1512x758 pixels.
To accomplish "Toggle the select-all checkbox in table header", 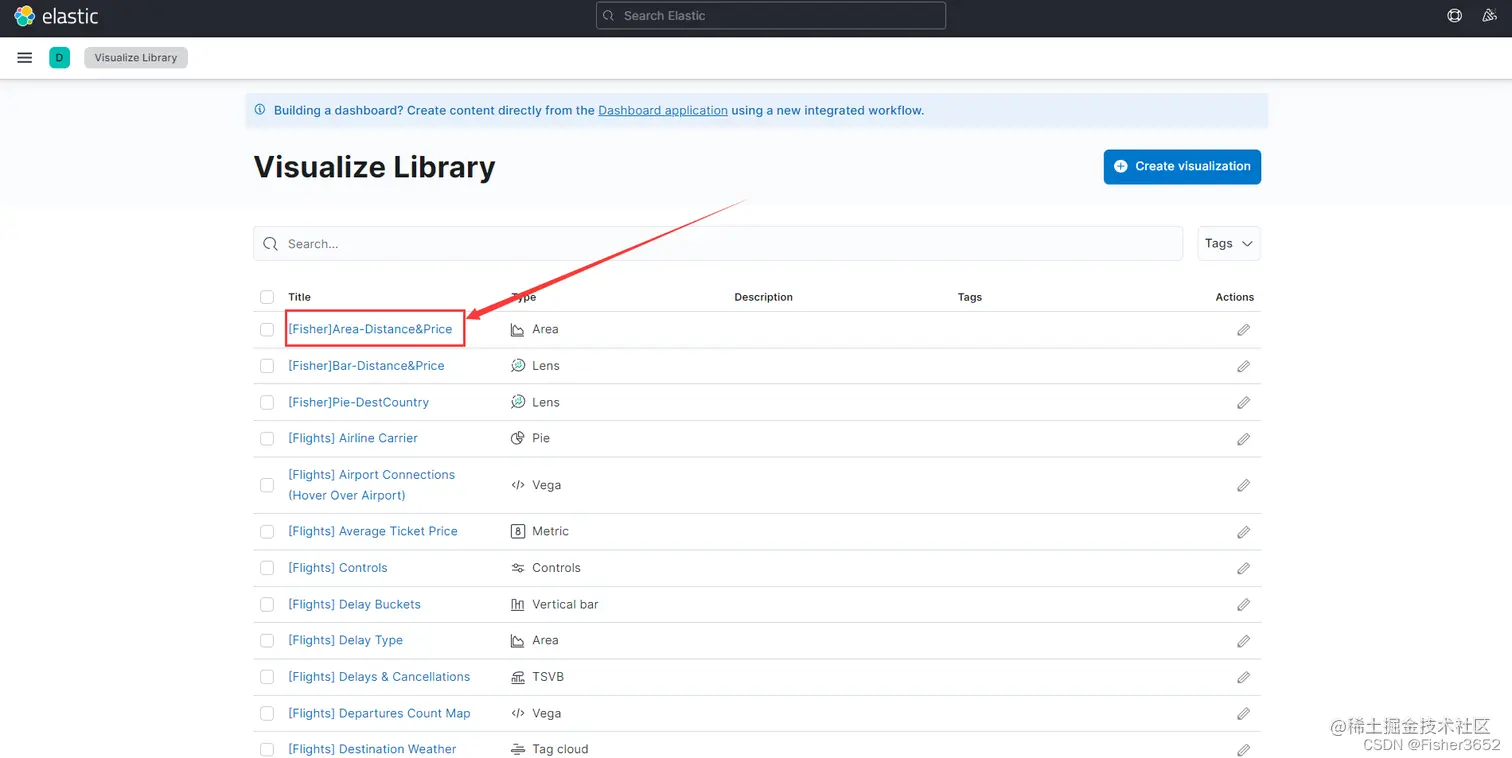I will 267,297.
